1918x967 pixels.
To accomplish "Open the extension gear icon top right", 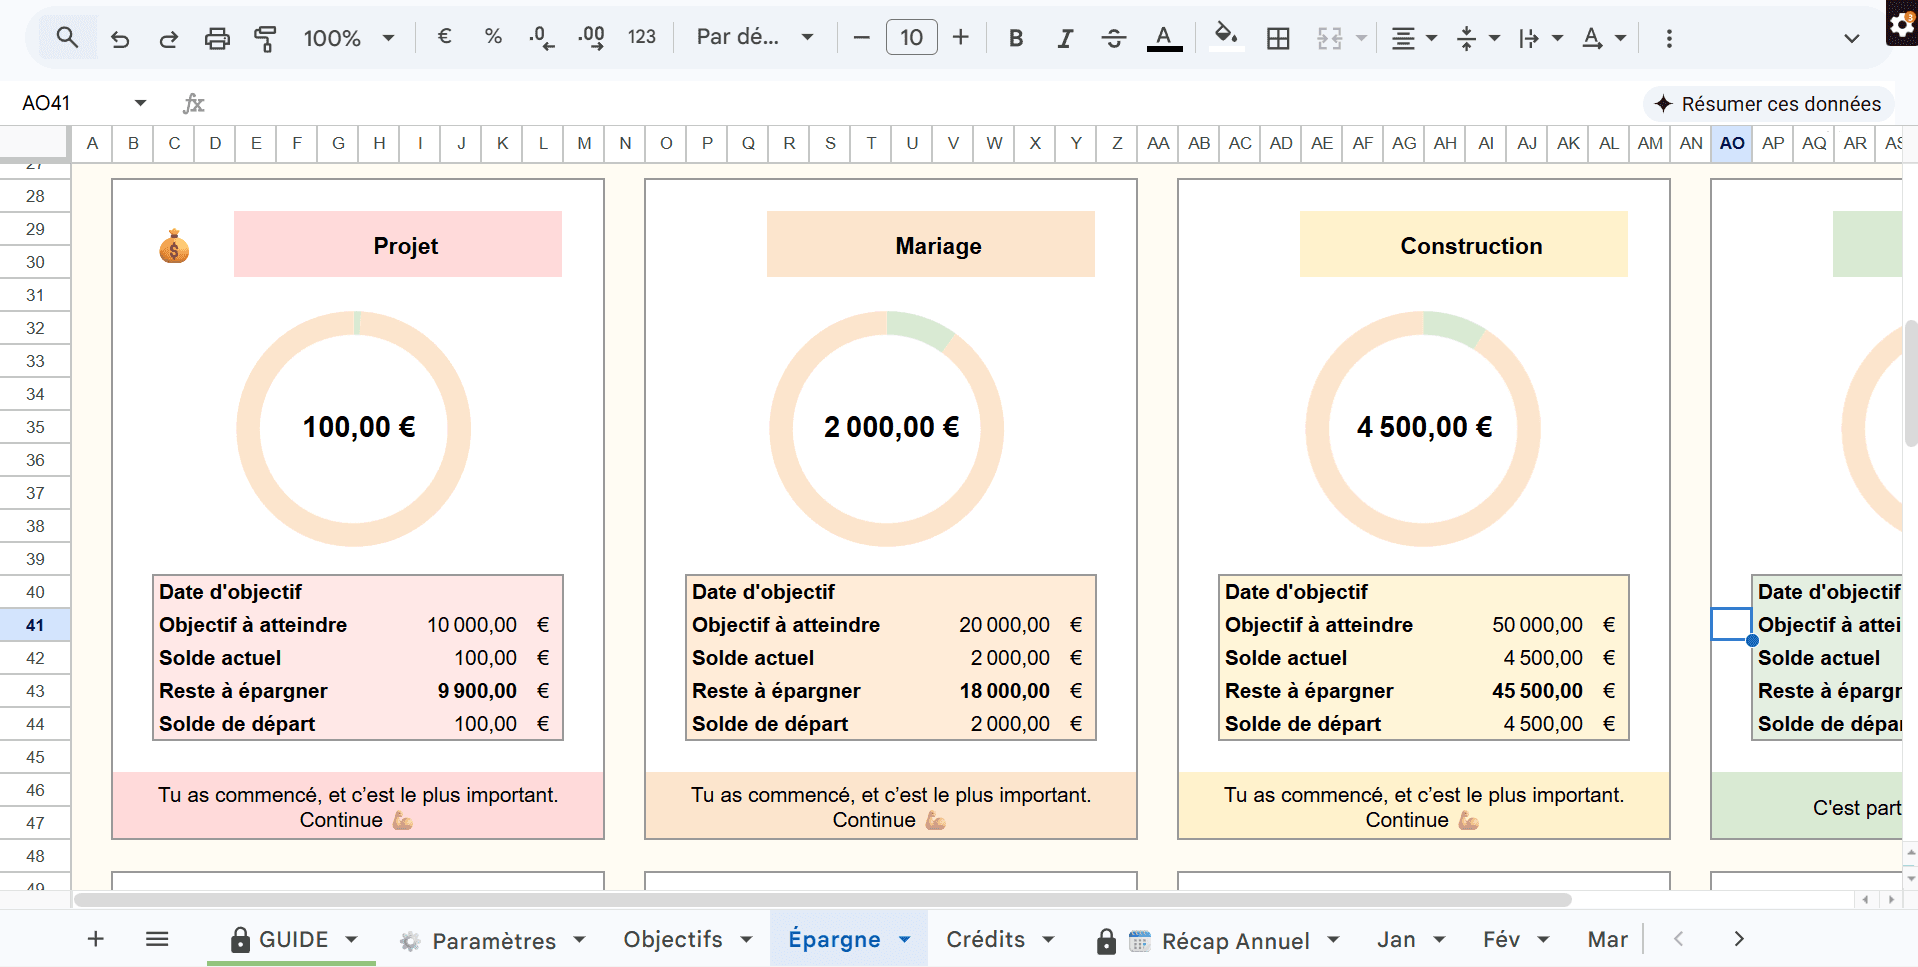I will 1902,24.
